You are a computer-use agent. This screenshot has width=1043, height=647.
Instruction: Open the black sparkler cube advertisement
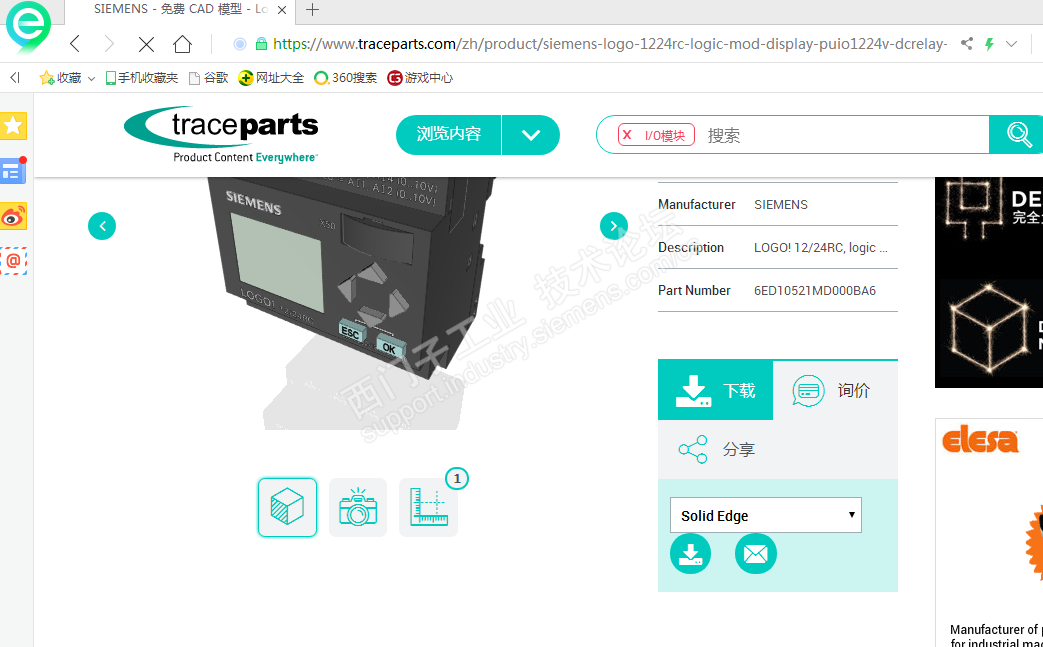989,282
